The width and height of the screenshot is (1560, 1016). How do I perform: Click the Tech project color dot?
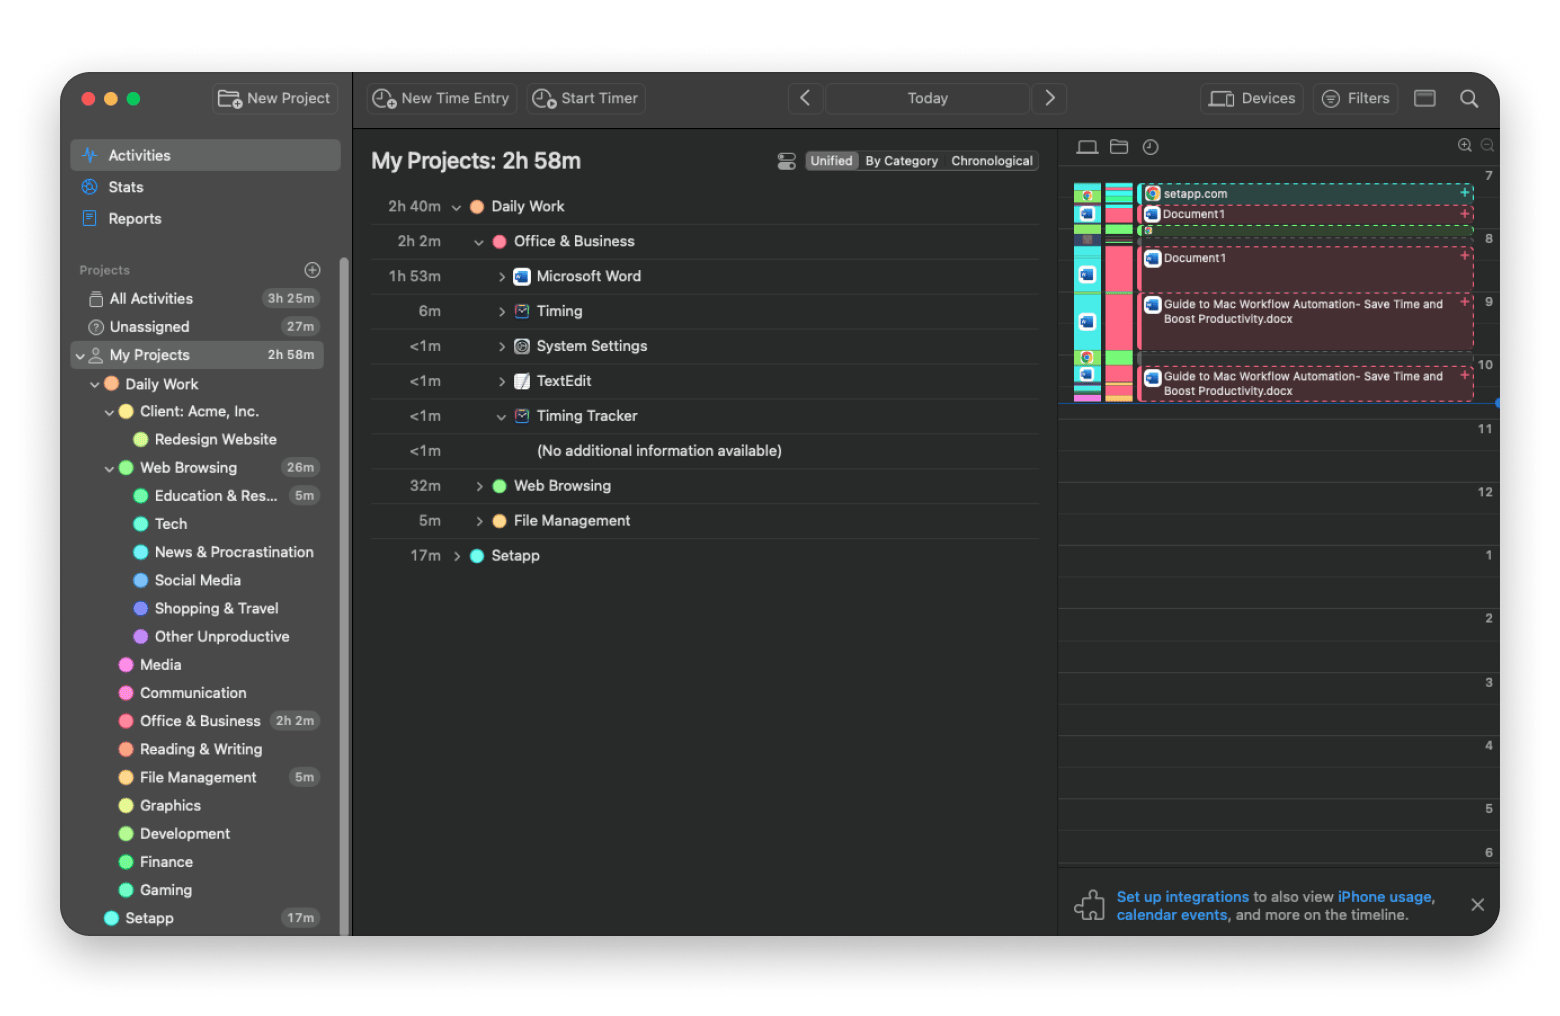point(141,524)
